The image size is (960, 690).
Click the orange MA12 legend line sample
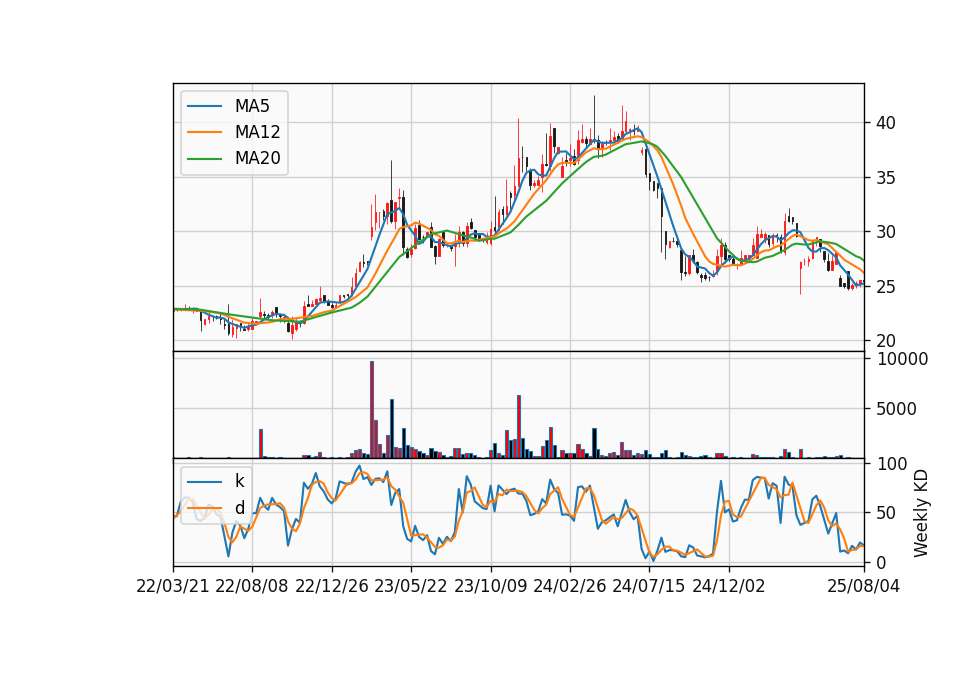tap(204, 132)
